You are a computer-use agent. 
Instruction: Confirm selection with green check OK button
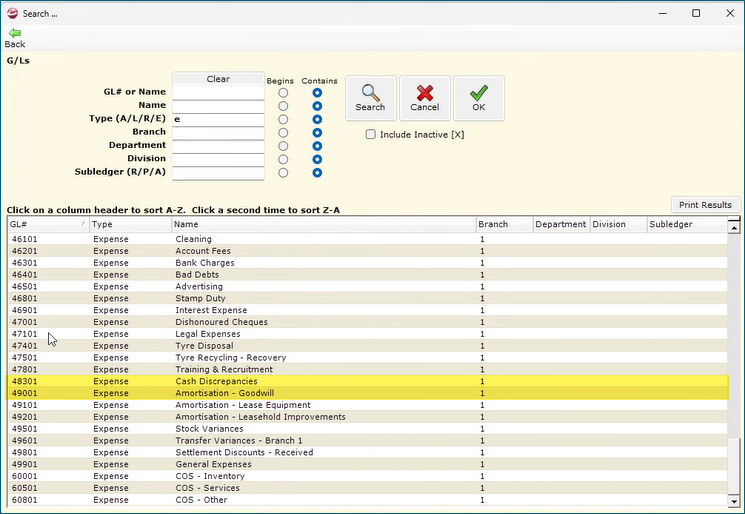click(x=479, y=98)
